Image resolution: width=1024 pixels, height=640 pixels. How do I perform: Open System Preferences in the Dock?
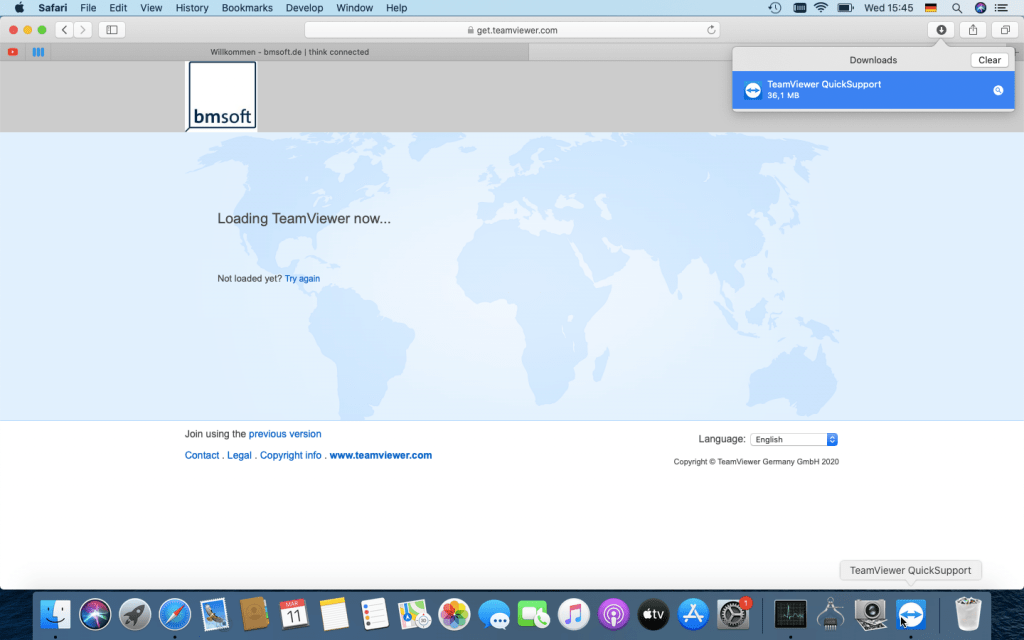click(x=733, y=614)
